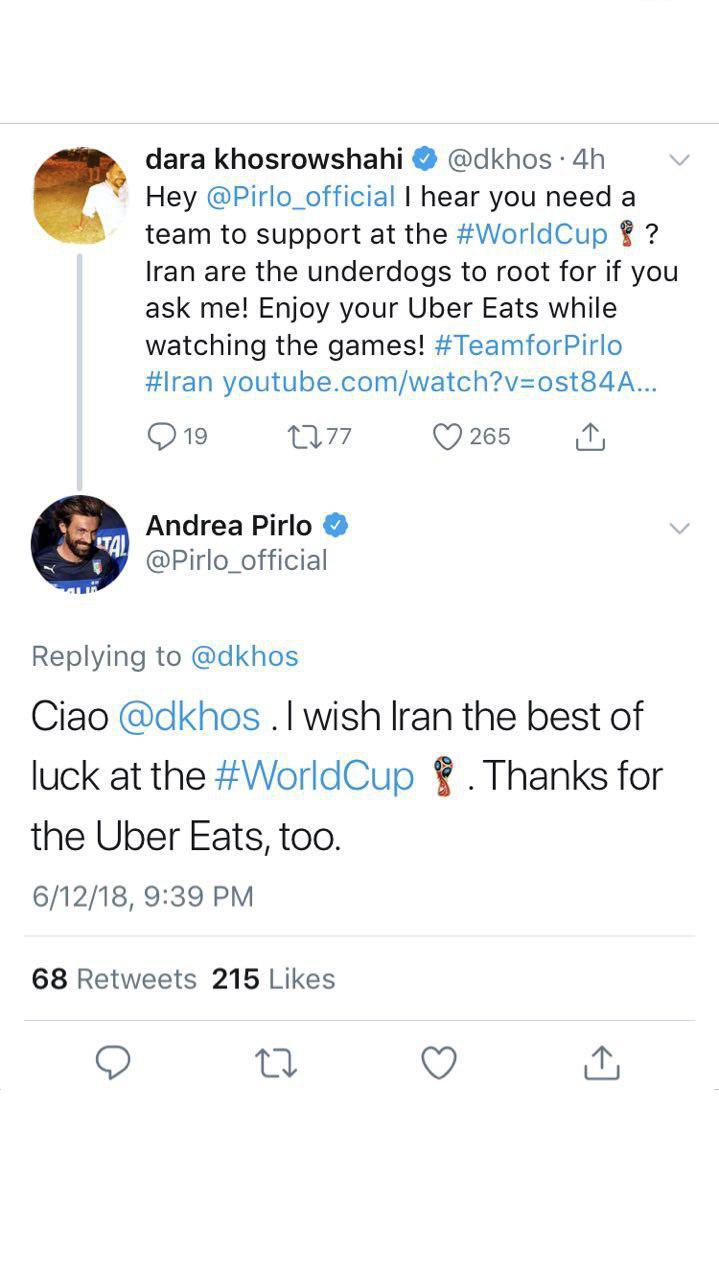Share dara khosrowshahi's tweet

pyautogui.click(x=591, y=437)
